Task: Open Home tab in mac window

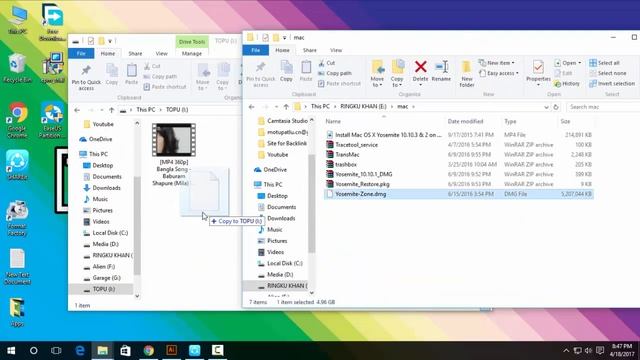Action: (282, 50)
